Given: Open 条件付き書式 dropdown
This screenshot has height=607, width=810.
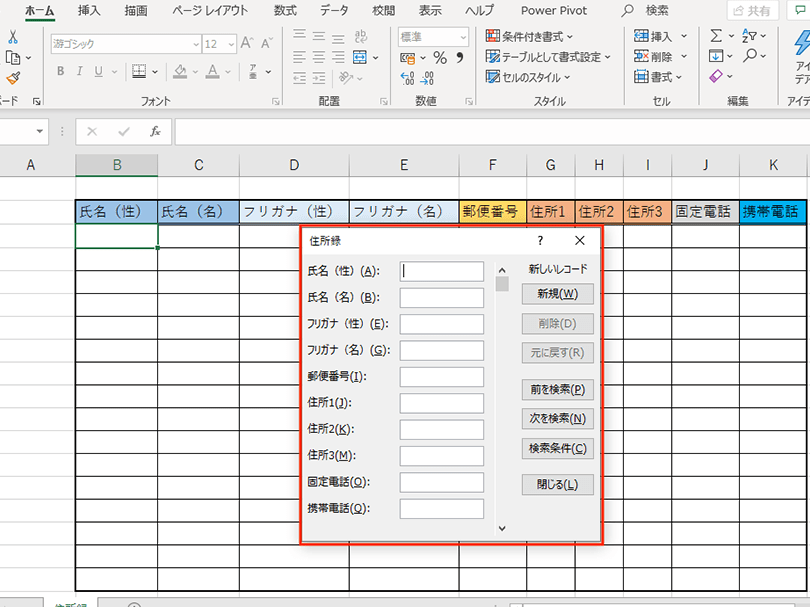Looking at the screenshot, I should [x=529, y=37].
